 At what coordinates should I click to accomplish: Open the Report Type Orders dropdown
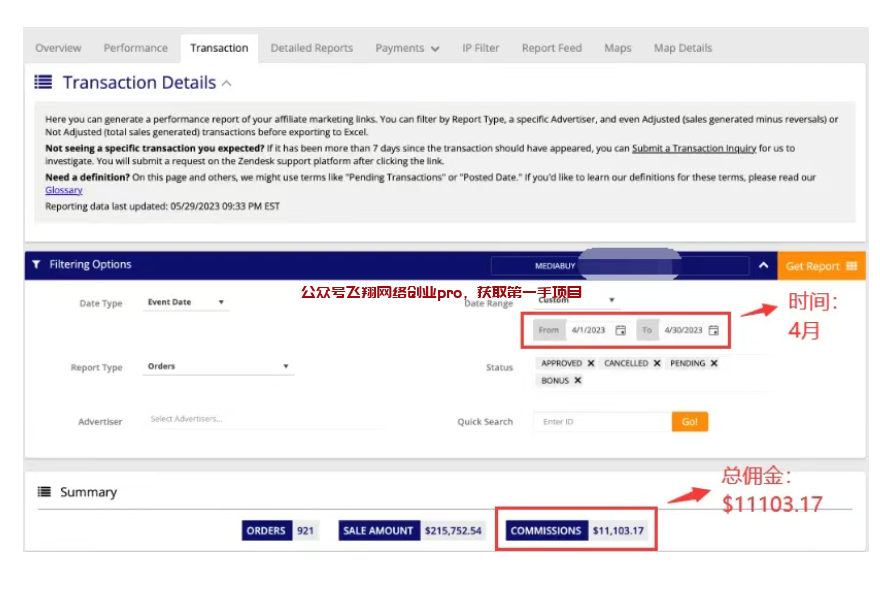[218, 367]
